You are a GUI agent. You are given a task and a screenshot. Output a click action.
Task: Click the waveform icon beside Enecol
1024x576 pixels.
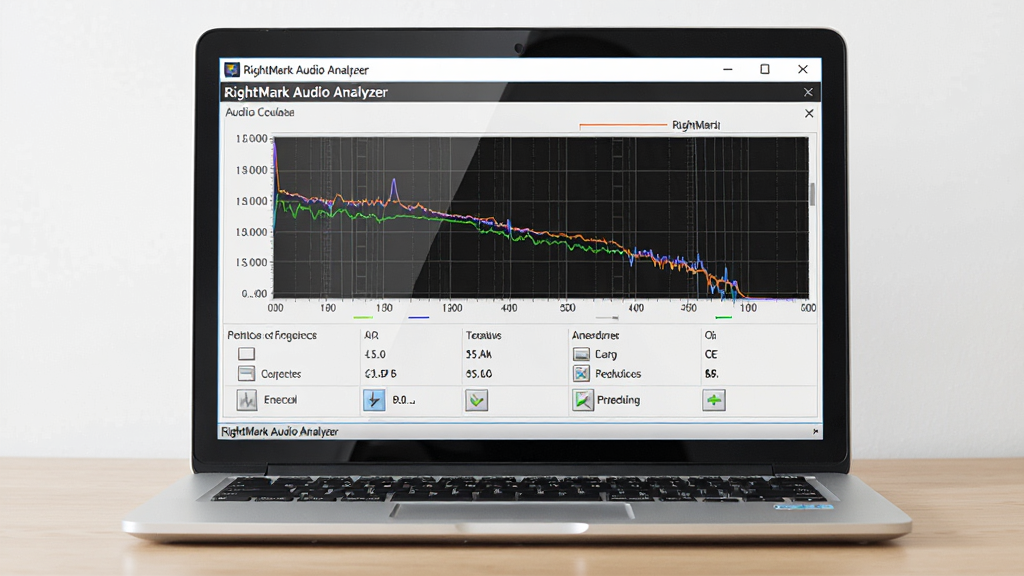[247, 400]
